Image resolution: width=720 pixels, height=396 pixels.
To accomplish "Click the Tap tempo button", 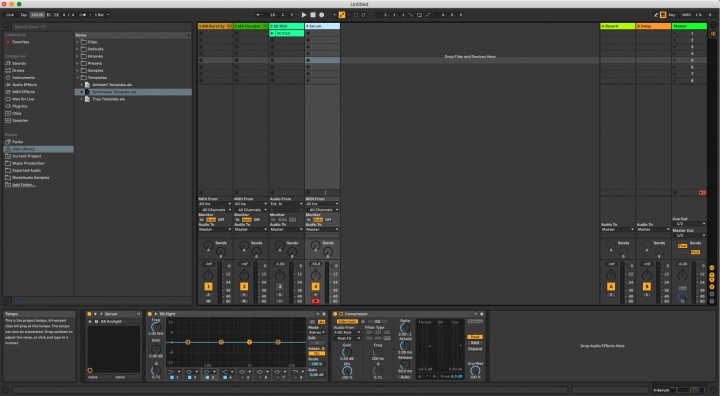I will tap(23, 15).
